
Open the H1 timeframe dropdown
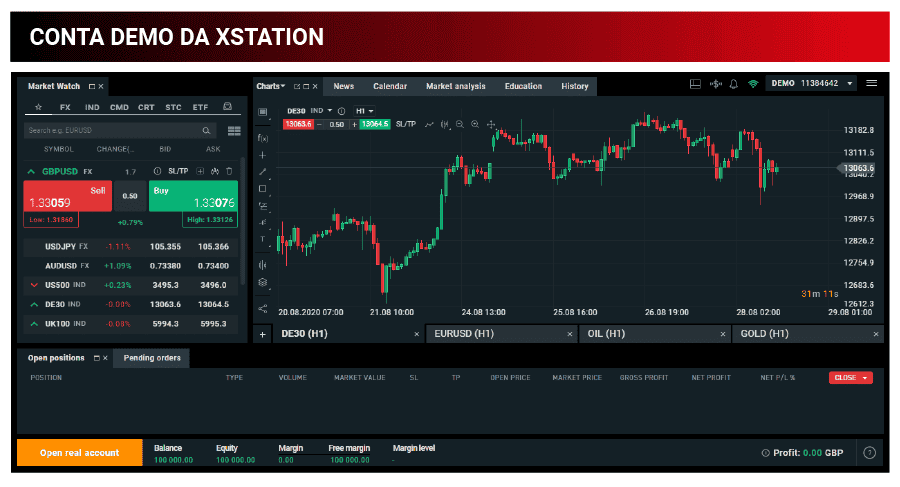pyautogui.click(x=364, y=111)
